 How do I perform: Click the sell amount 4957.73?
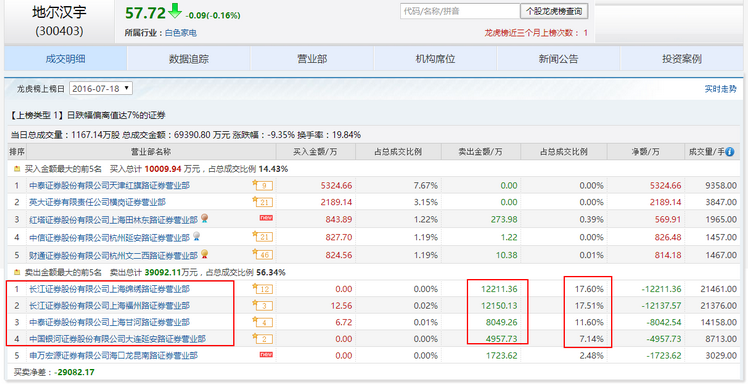[501, 339]
